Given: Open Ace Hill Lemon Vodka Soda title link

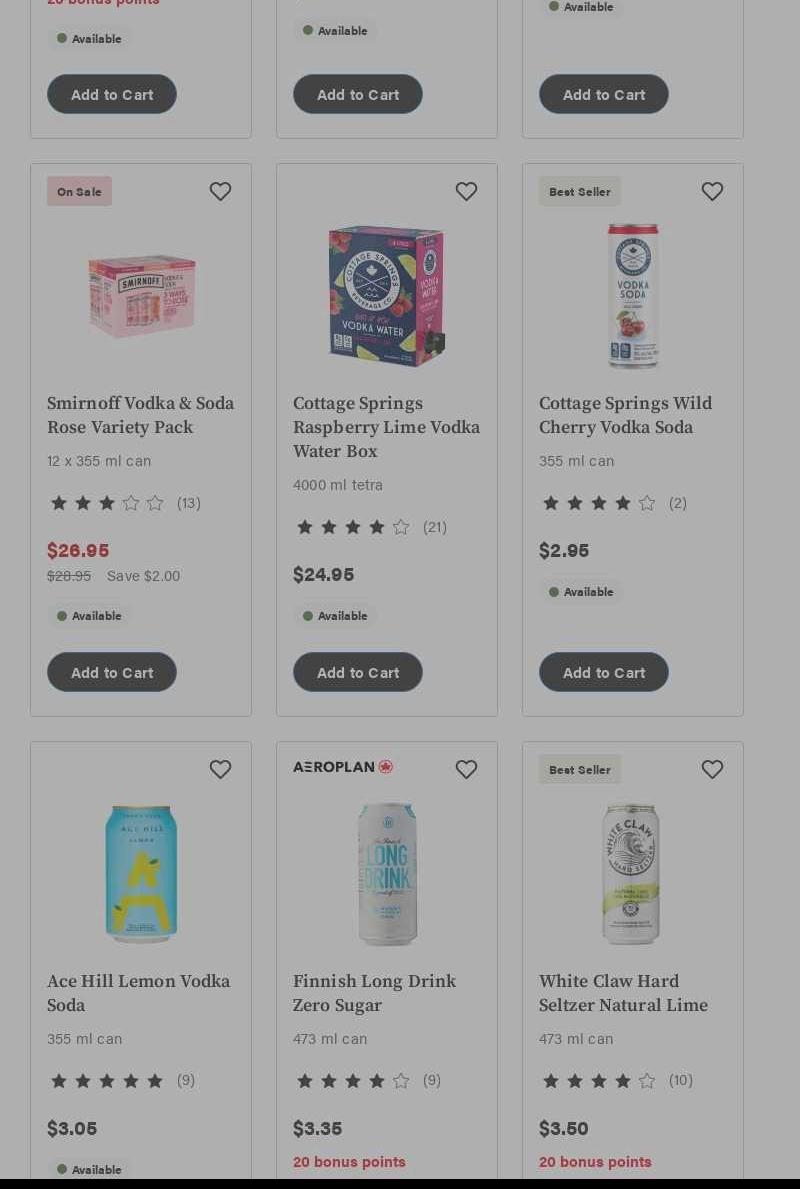Looking at the screenshot, I should click(x=139, y=993).
